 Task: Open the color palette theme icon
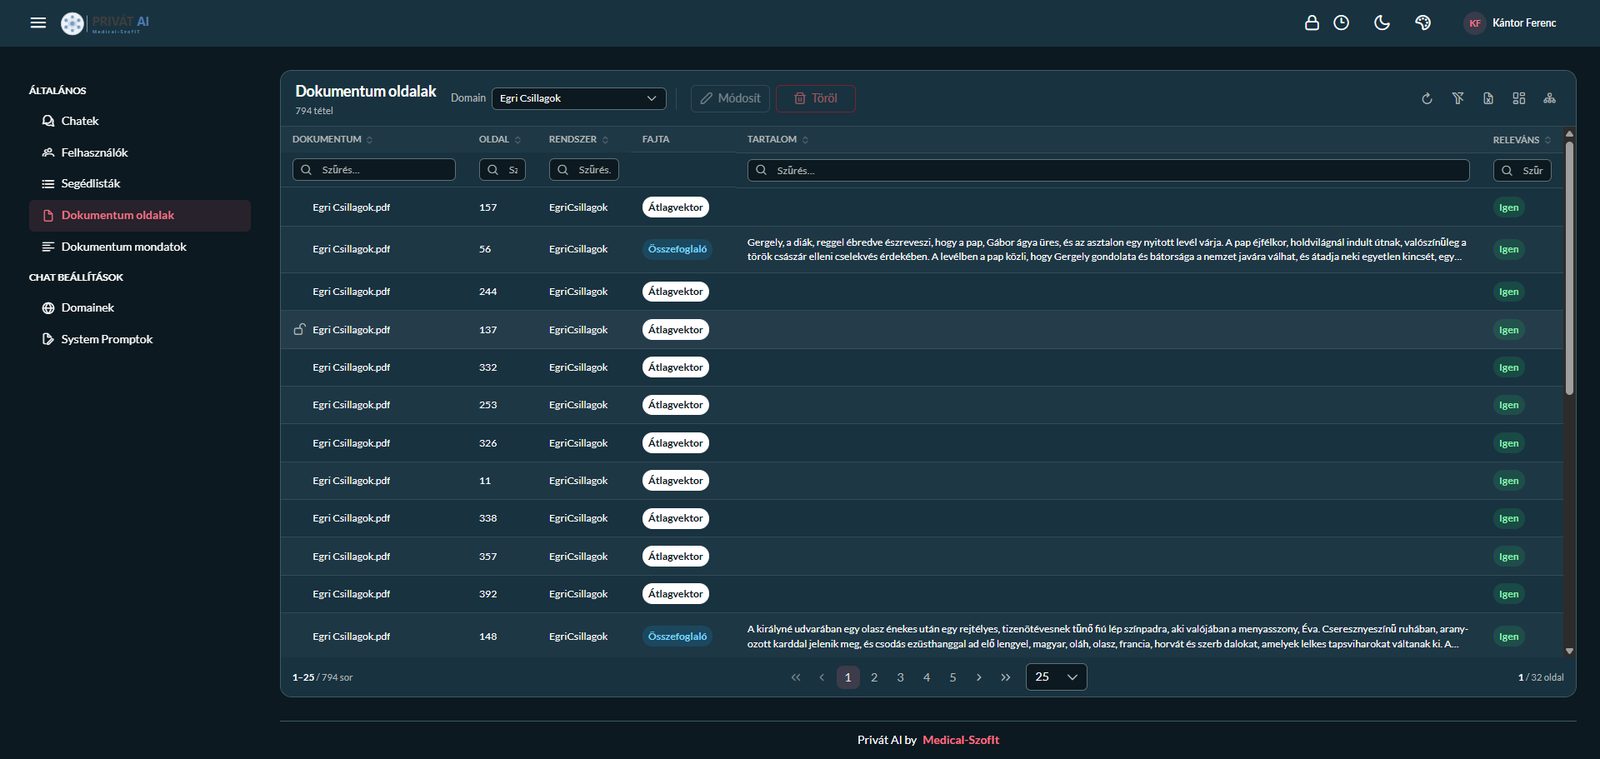click(1423, 22)
